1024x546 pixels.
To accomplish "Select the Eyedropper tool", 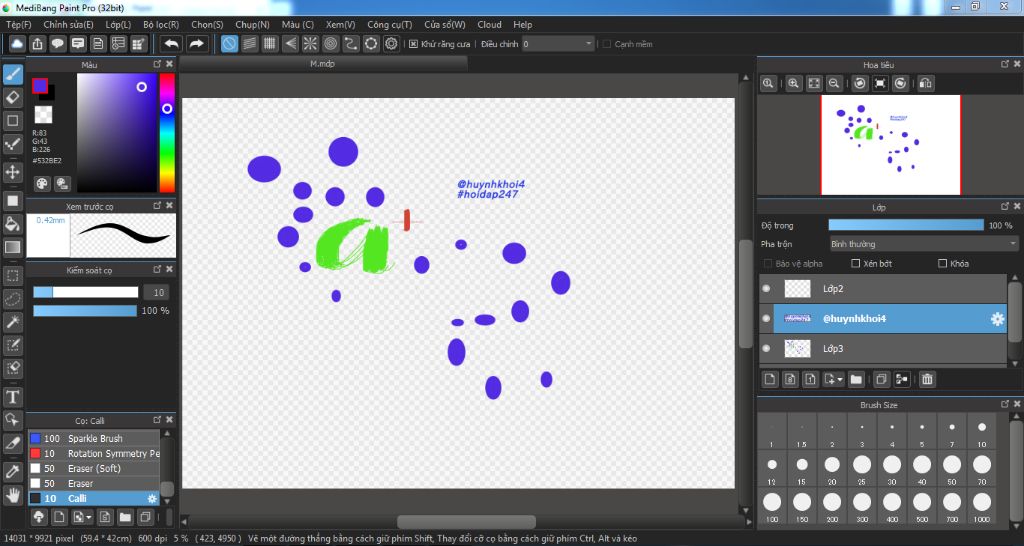I will point(12,472).
